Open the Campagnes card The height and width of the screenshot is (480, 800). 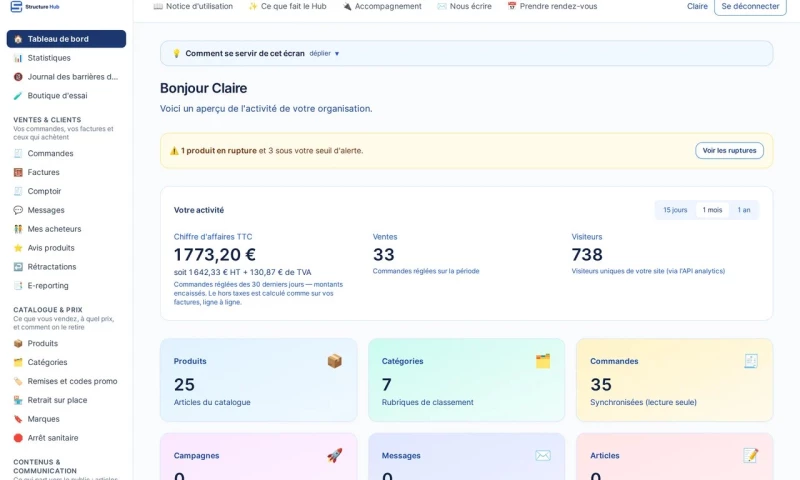(x=259, y=457)
